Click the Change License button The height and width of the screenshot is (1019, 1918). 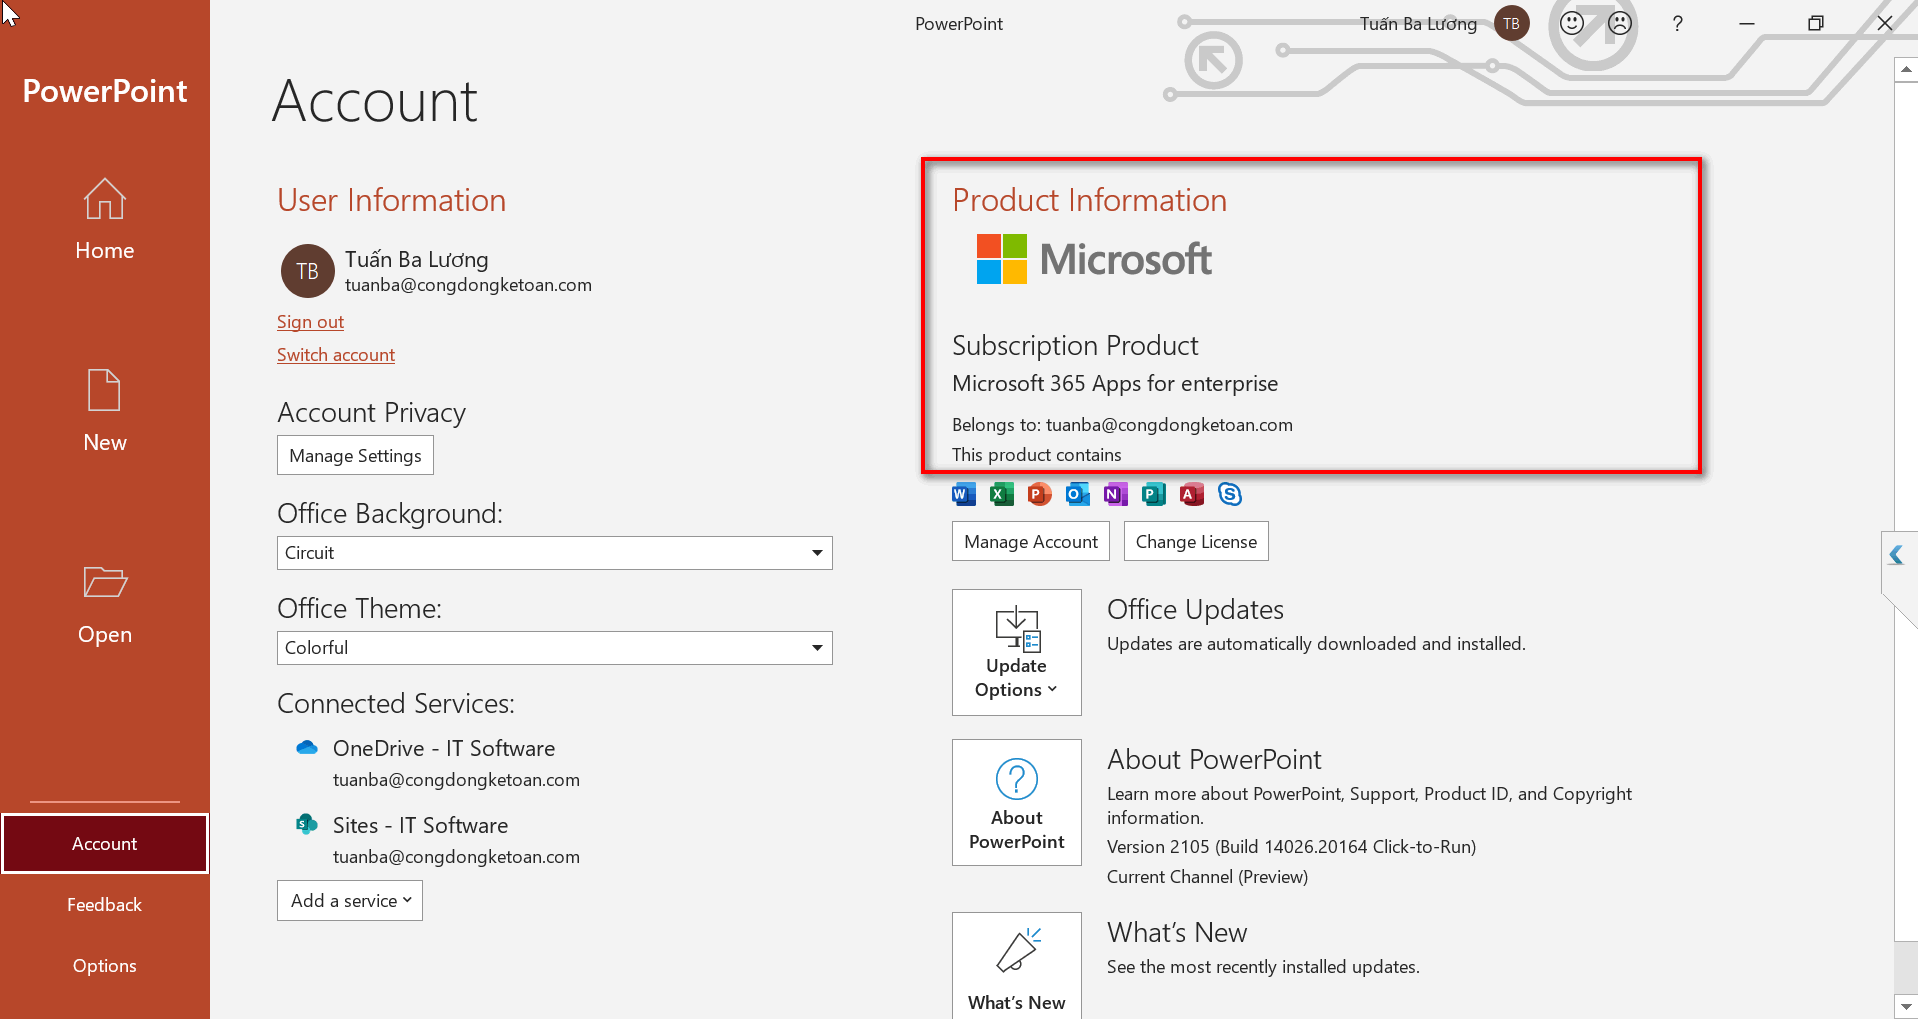pos(1196,541)
